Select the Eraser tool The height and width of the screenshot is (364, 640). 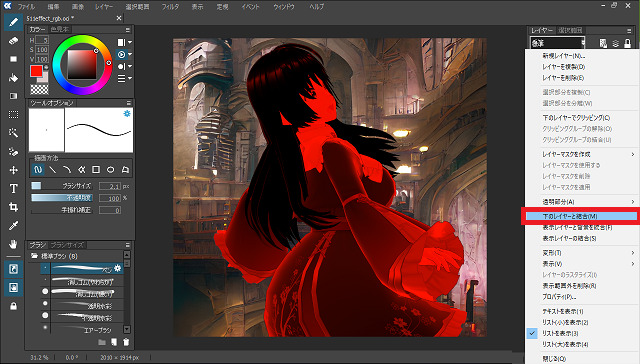[x=13, y=41]
